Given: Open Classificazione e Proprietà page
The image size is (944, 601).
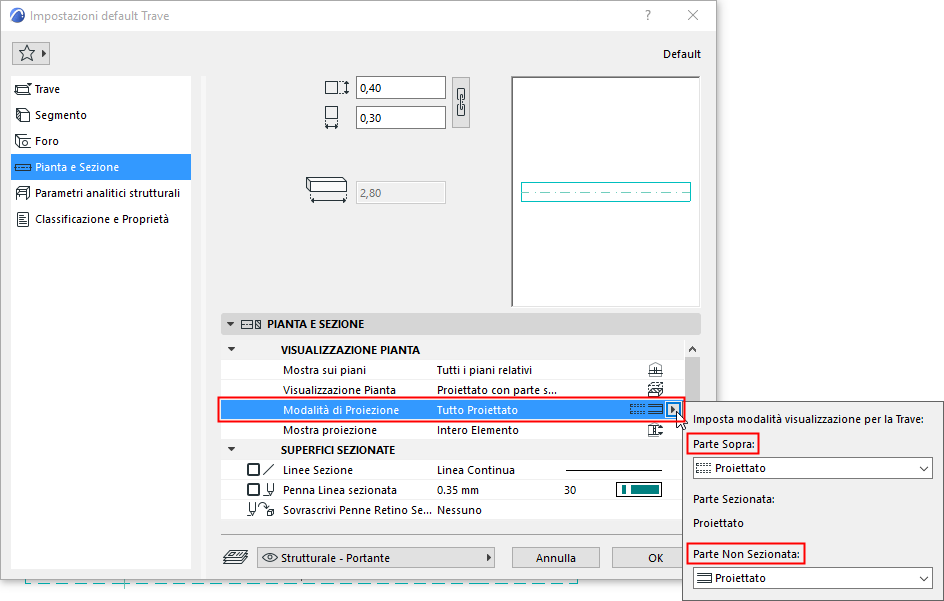Looking at the screenshot, I should (101, 219).
